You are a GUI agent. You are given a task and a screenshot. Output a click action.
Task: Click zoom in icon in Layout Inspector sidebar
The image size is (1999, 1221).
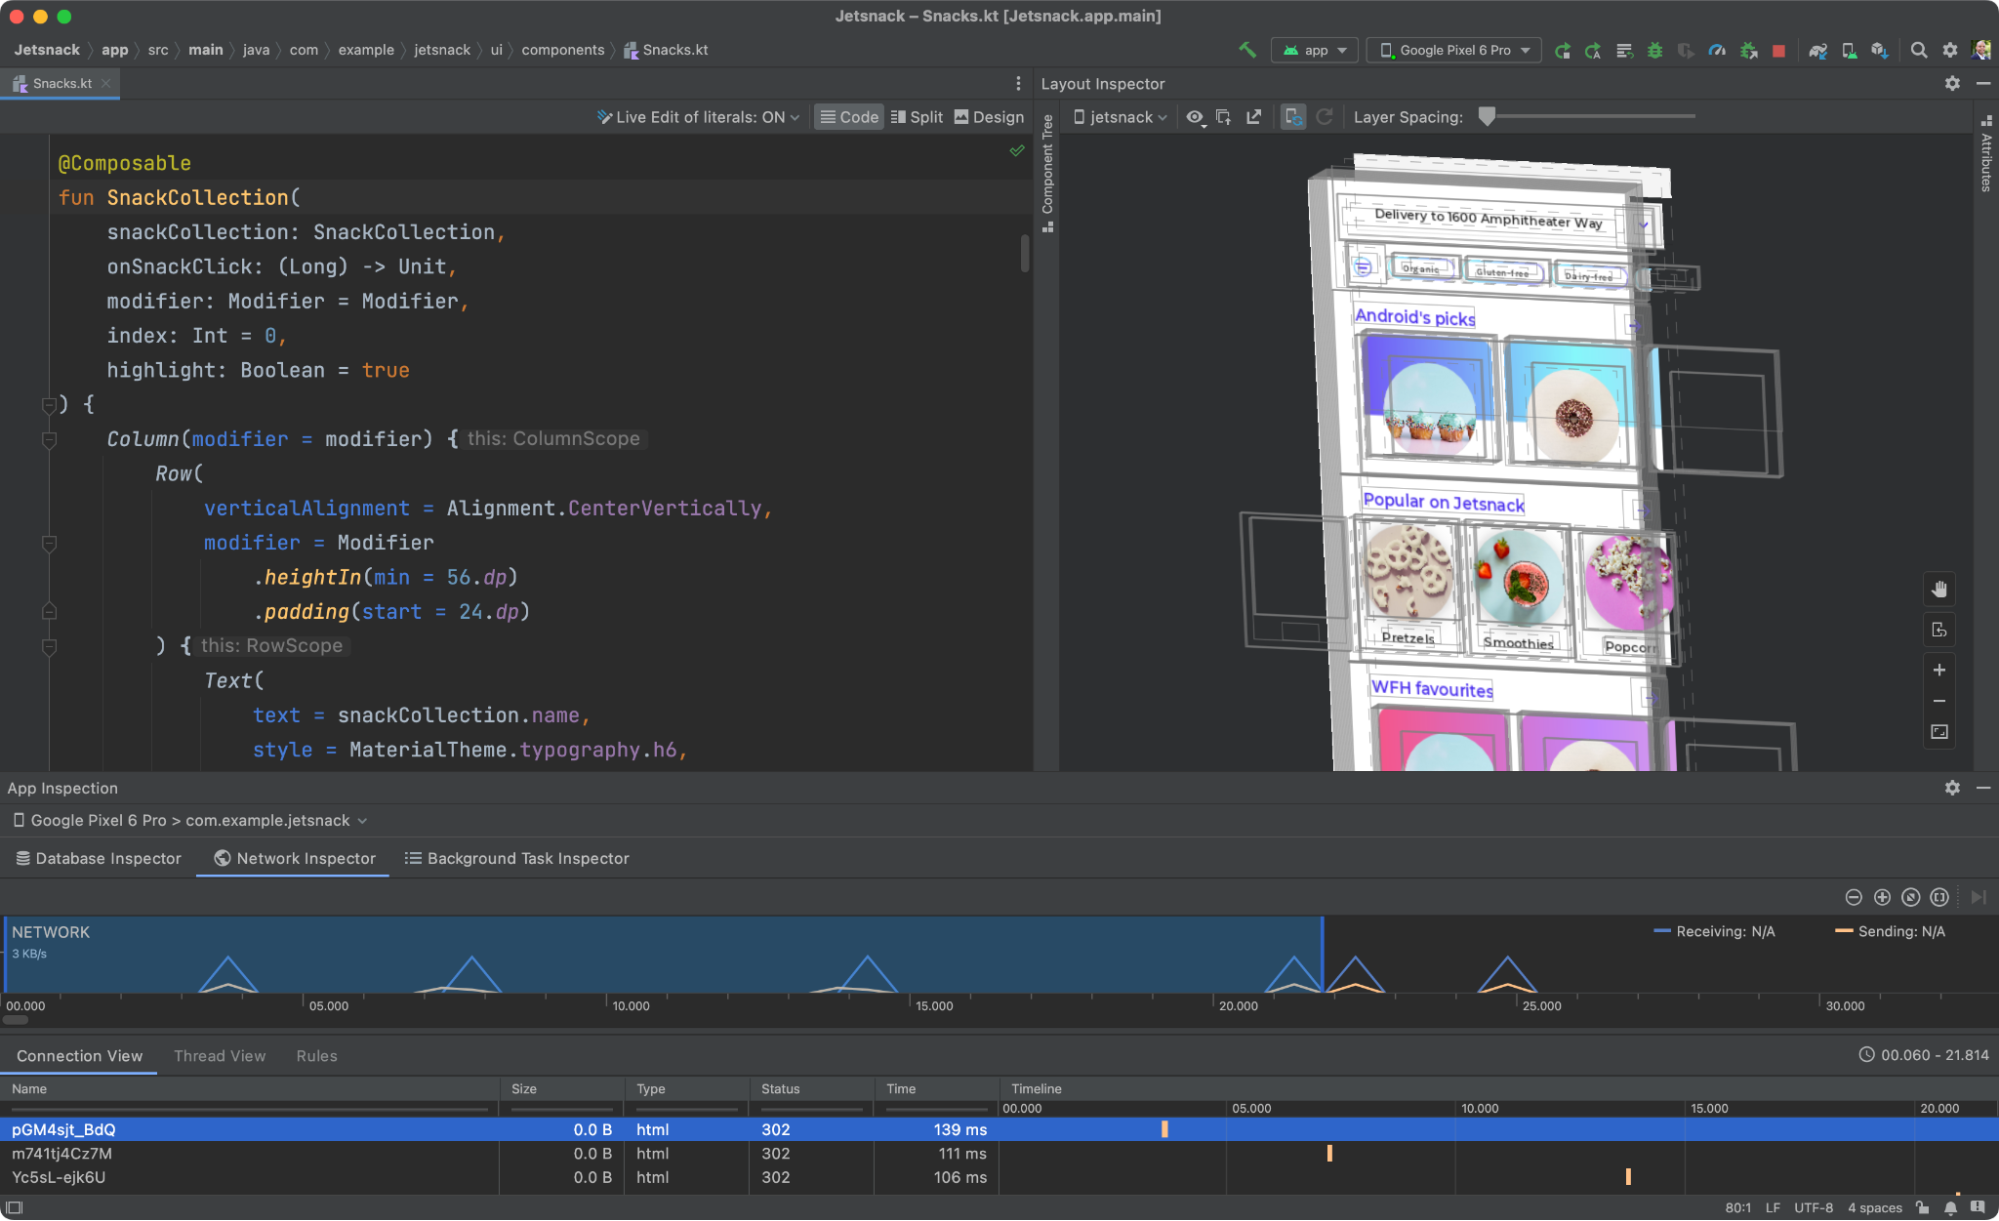point(1939,669)
